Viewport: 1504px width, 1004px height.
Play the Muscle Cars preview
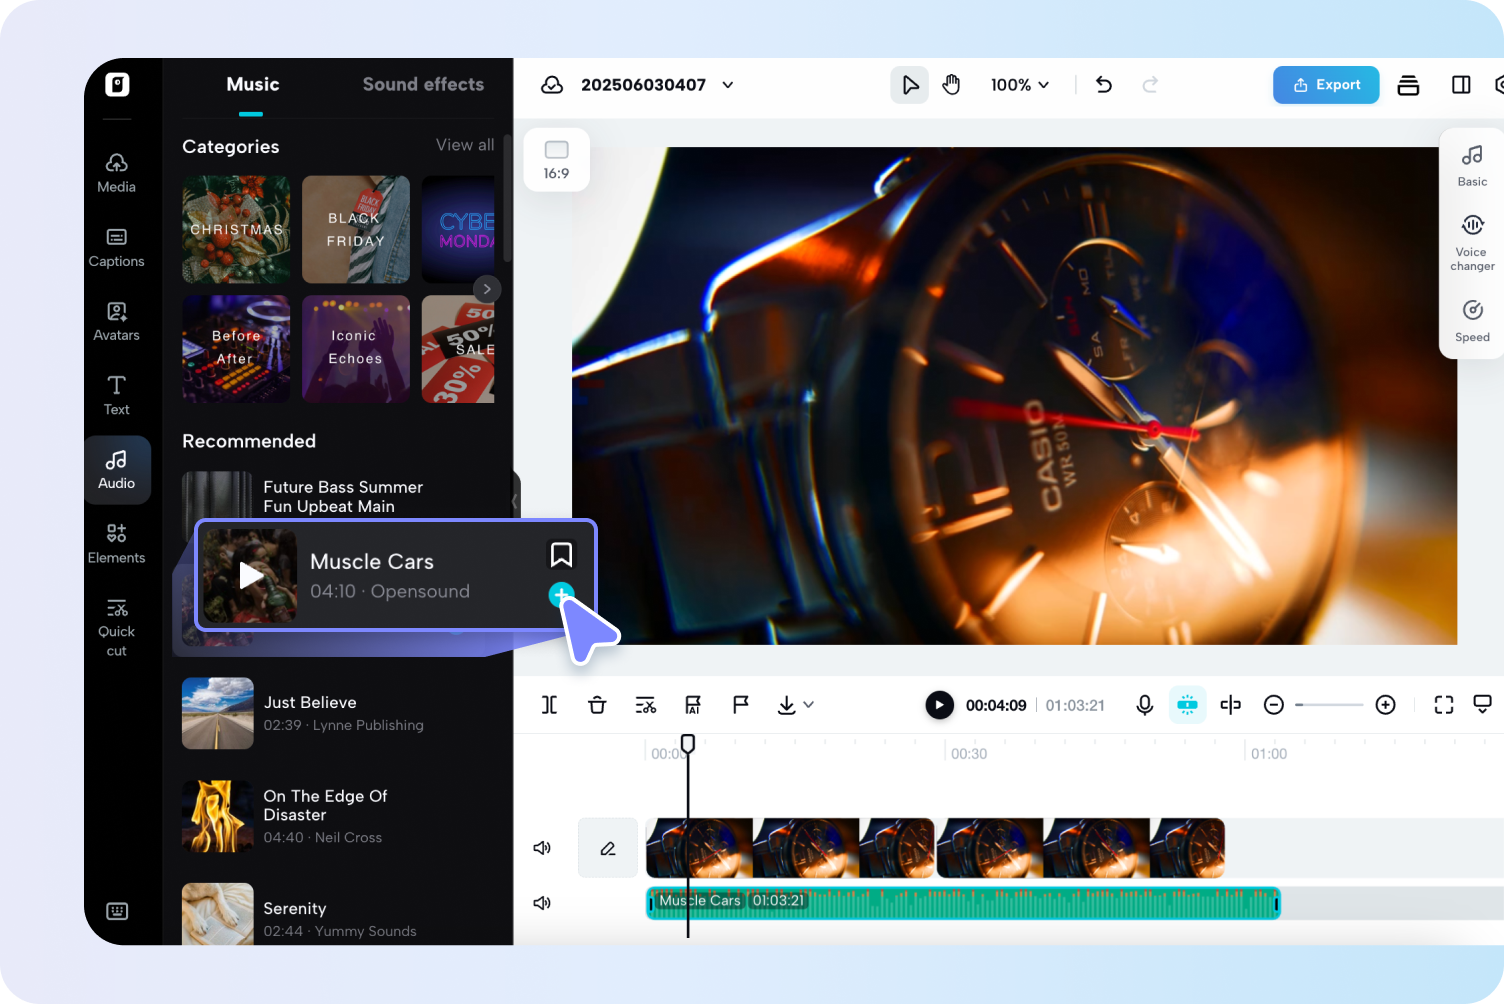(250, 575)
